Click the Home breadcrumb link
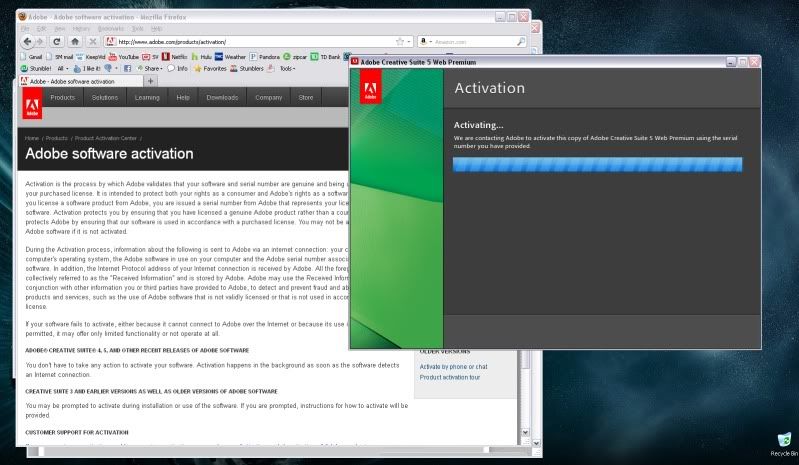This screenshot has width=799, height=465. point(32,138)
